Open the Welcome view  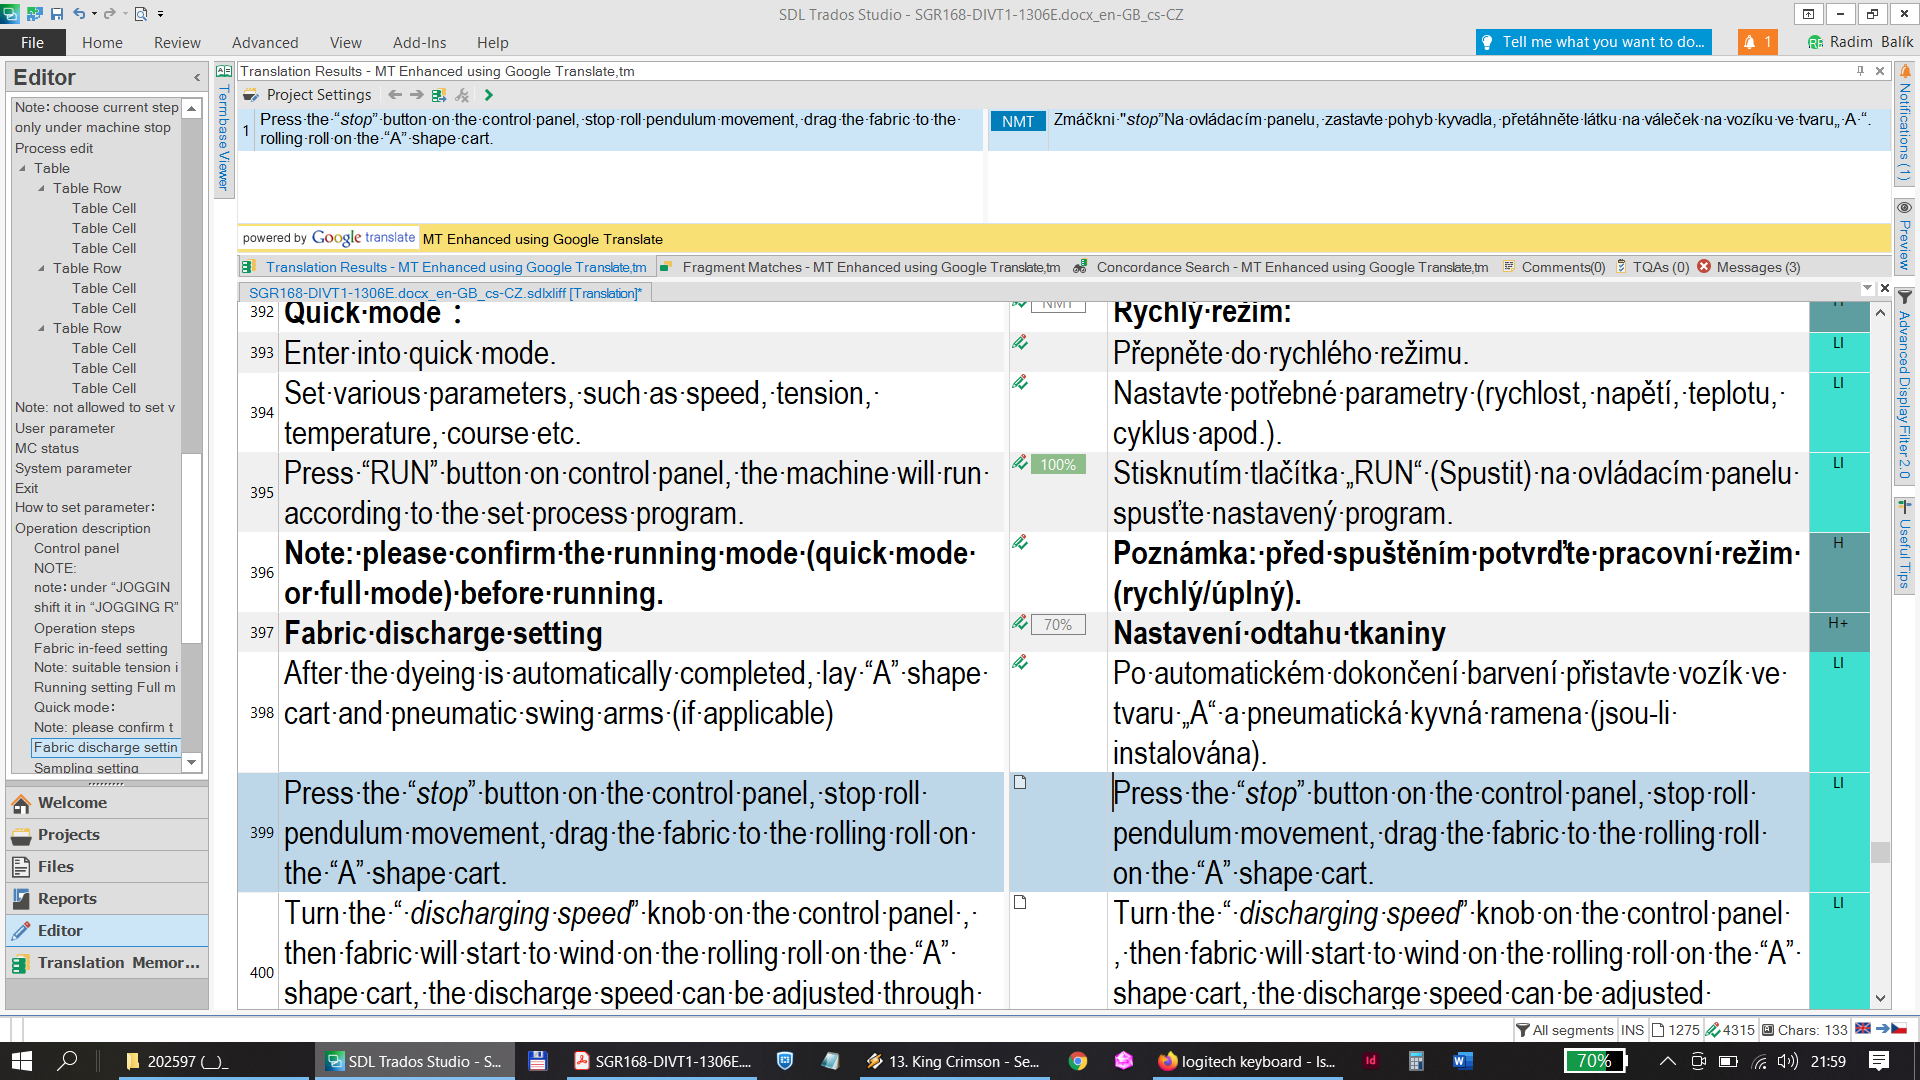[107, 803]
